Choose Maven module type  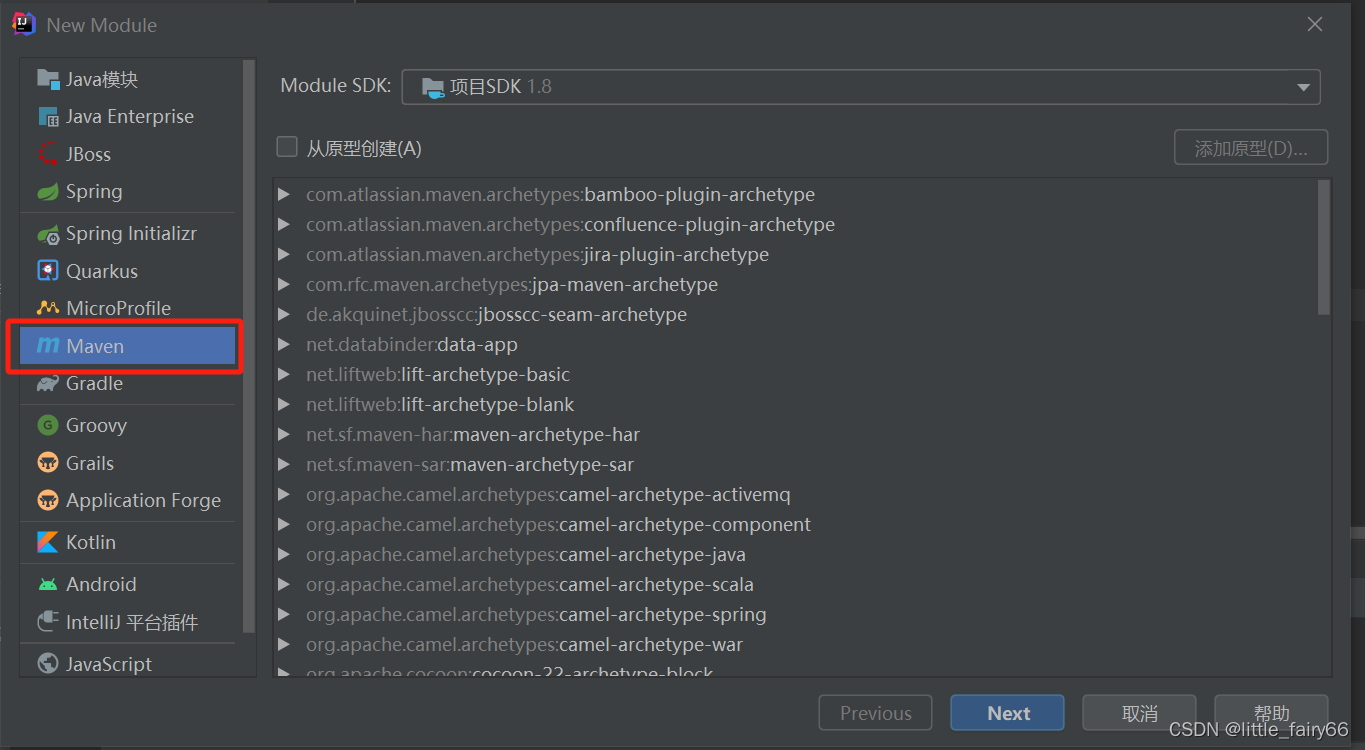coord(128,346)
